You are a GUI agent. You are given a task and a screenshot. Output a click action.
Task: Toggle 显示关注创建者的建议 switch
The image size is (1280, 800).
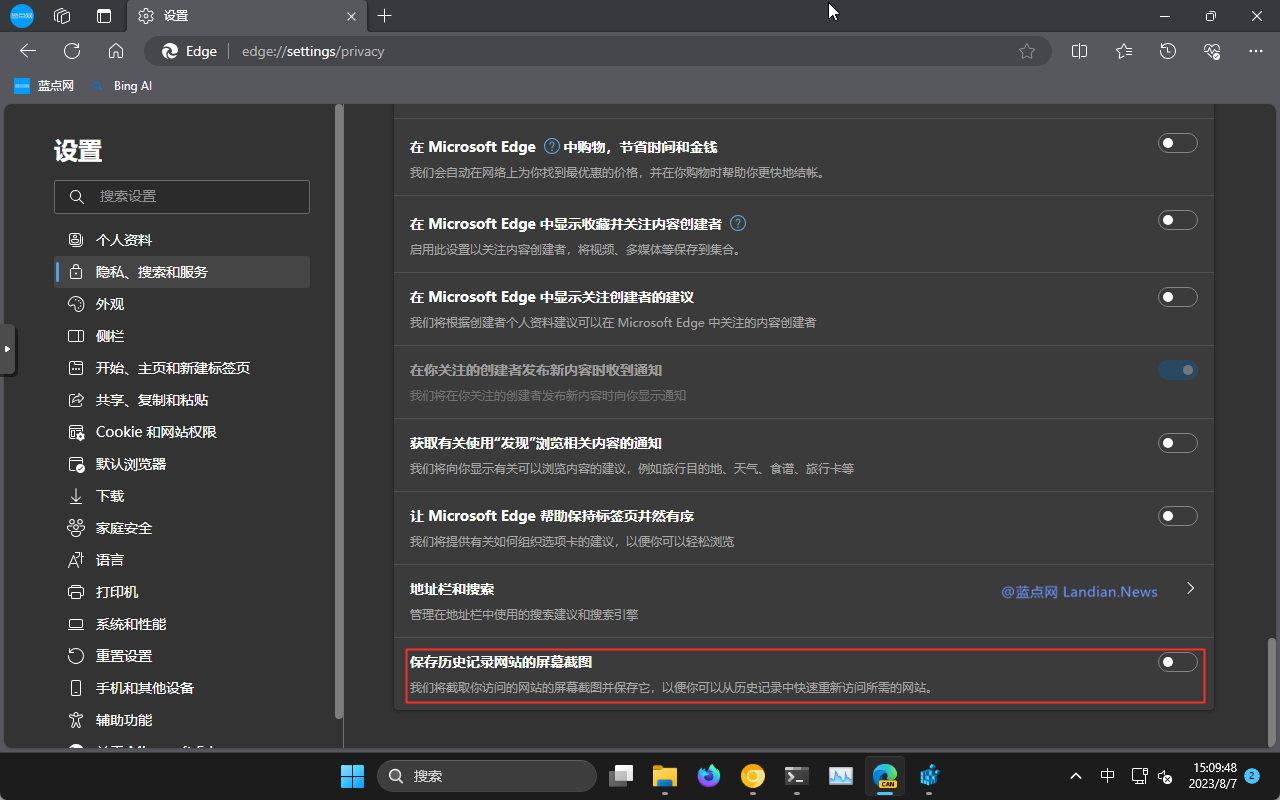point(1177,297)
